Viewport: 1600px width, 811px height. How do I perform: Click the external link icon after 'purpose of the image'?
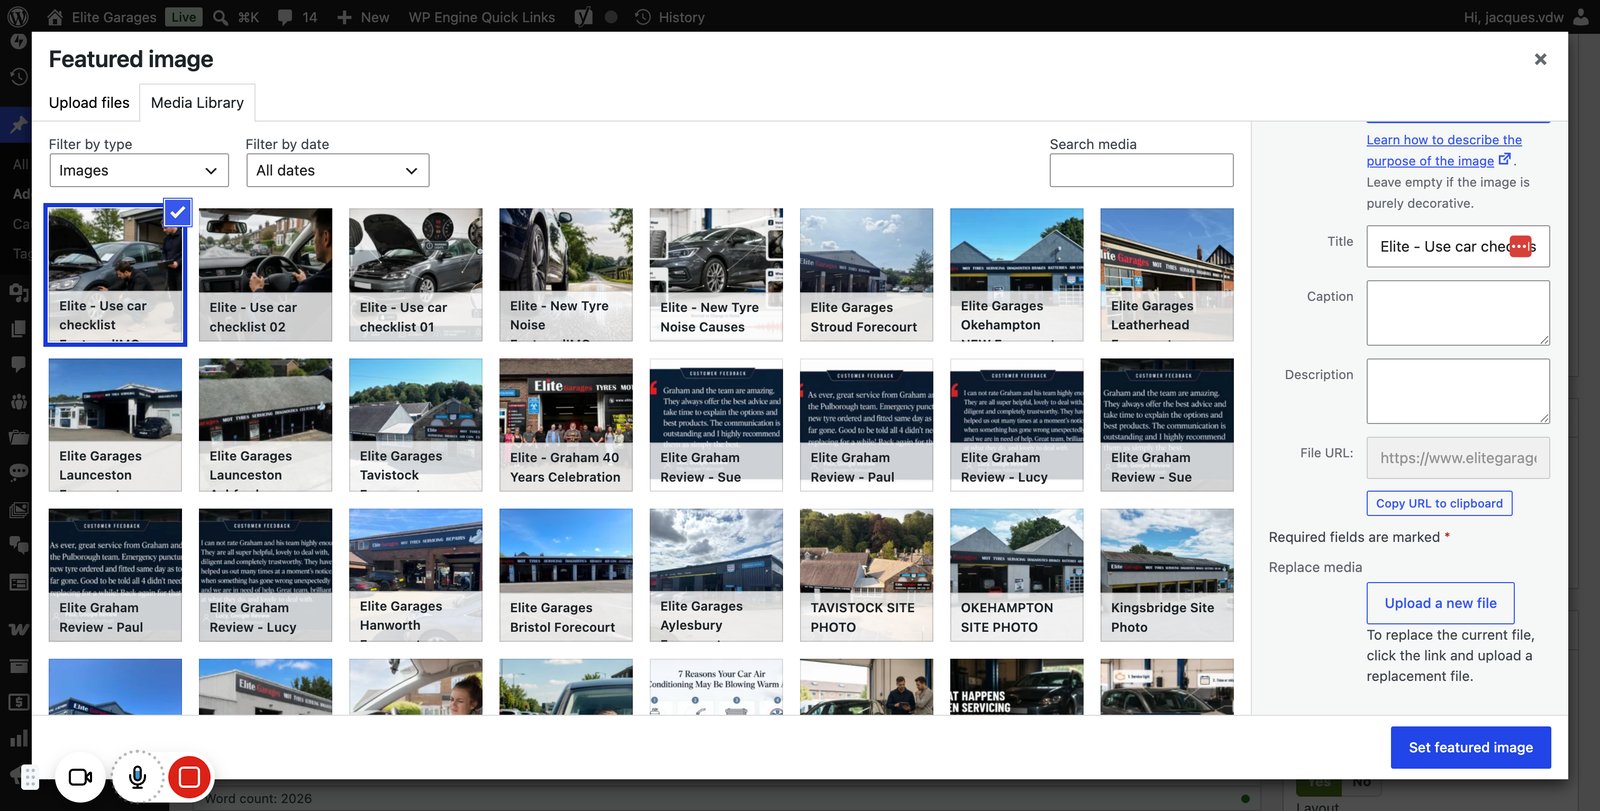1504,159
